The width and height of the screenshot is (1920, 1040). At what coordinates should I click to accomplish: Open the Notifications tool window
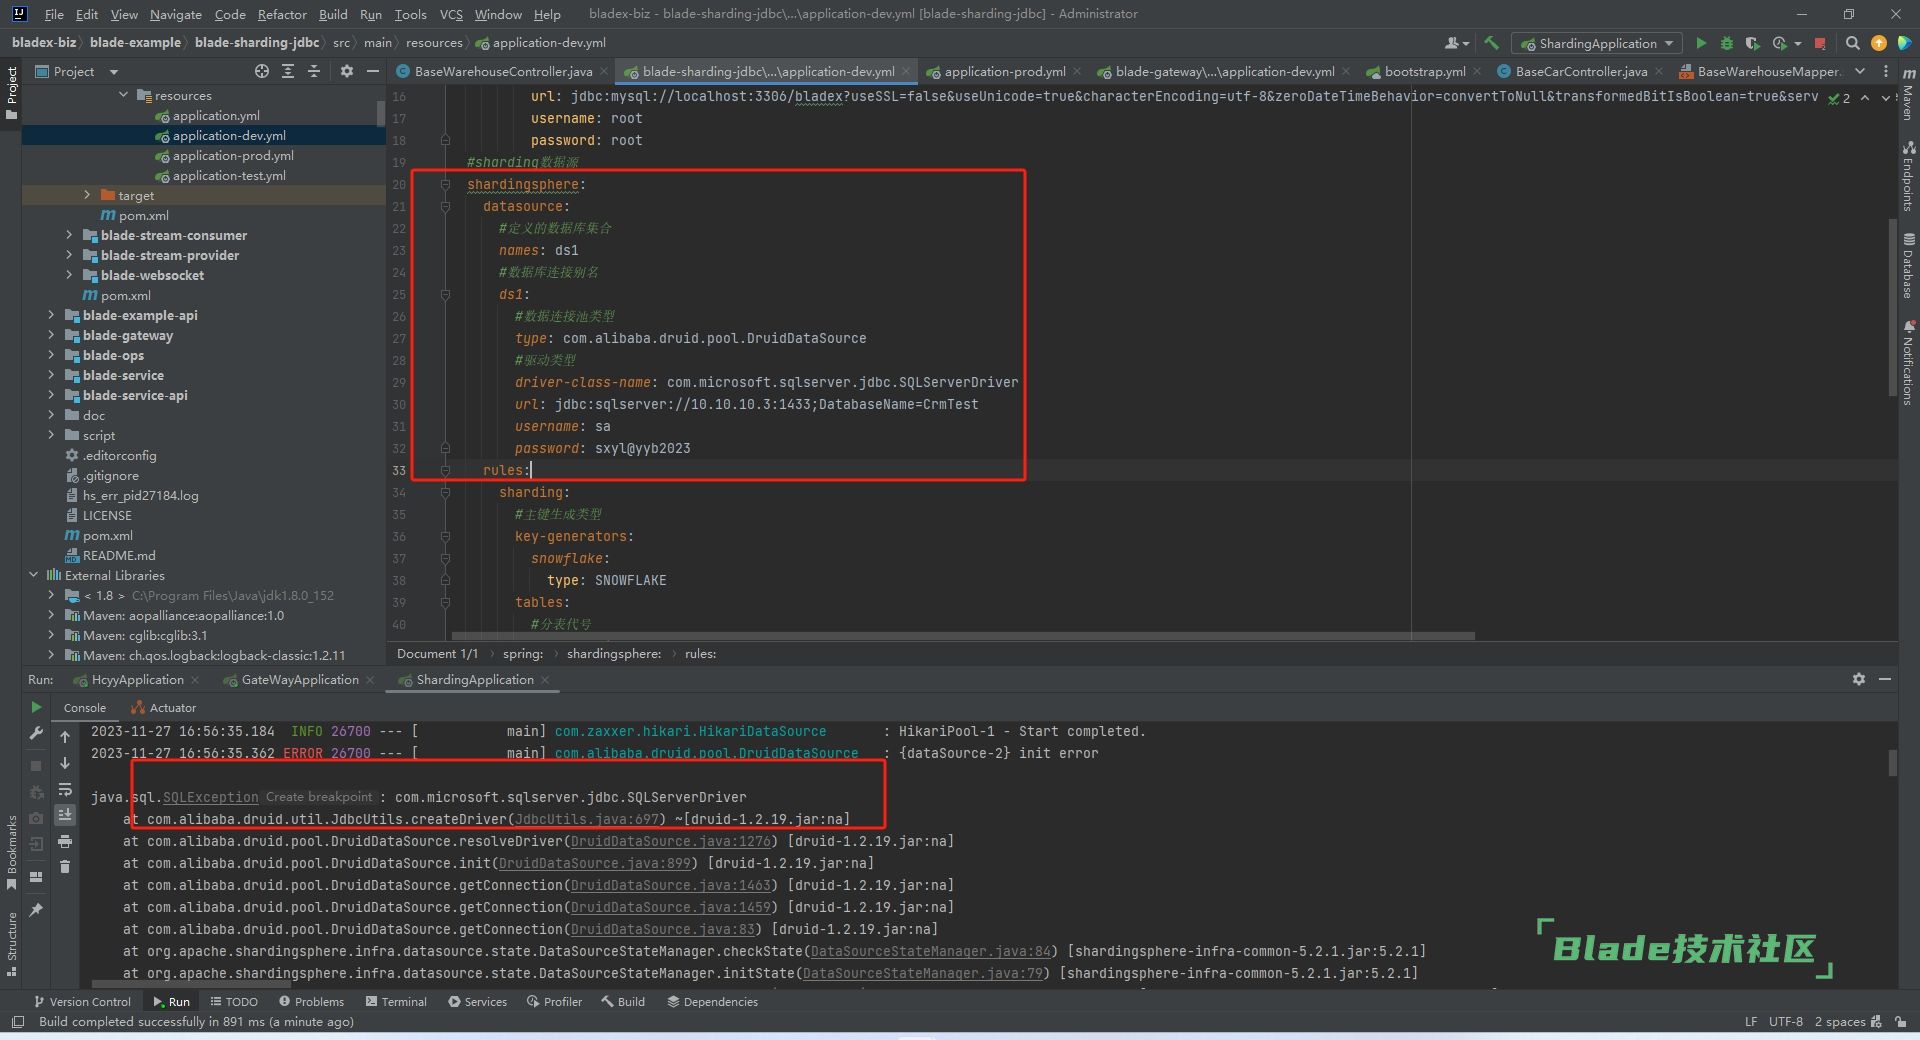(x=1908, y=362)
